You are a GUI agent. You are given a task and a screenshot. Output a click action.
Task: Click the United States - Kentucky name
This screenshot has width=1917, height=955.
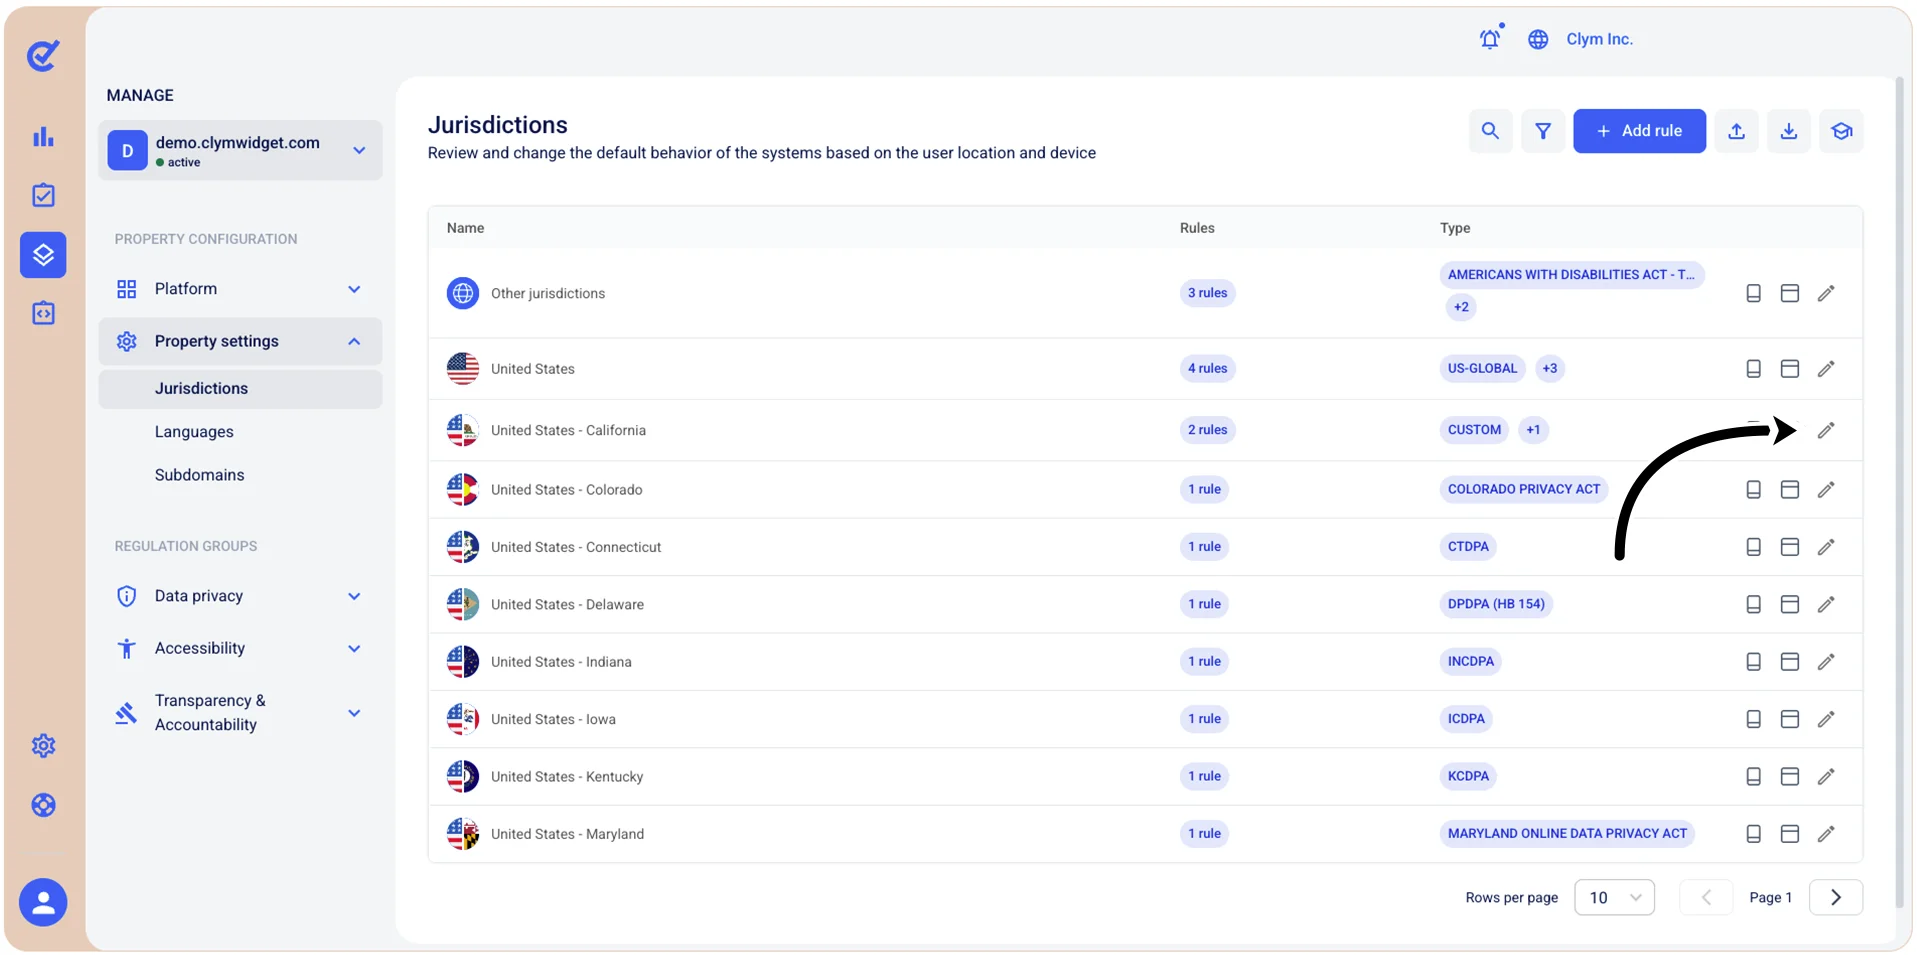(x=567, y=777)
